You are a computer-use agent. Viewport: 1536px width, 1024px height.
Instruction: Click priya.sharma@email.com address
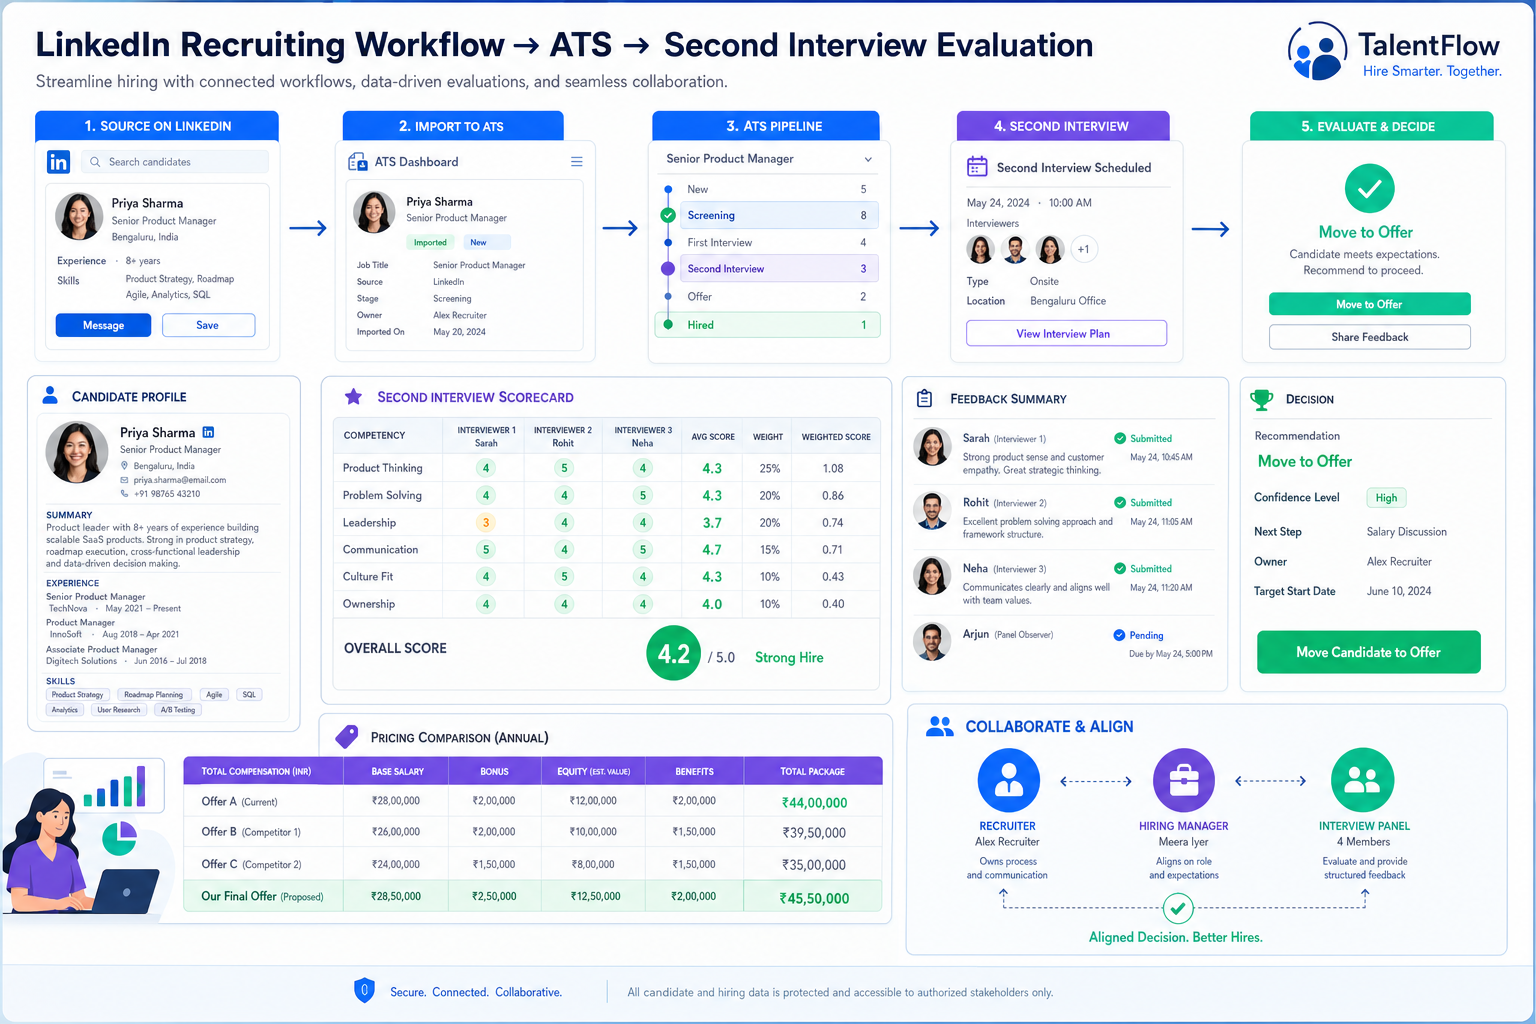pos(180,480)
